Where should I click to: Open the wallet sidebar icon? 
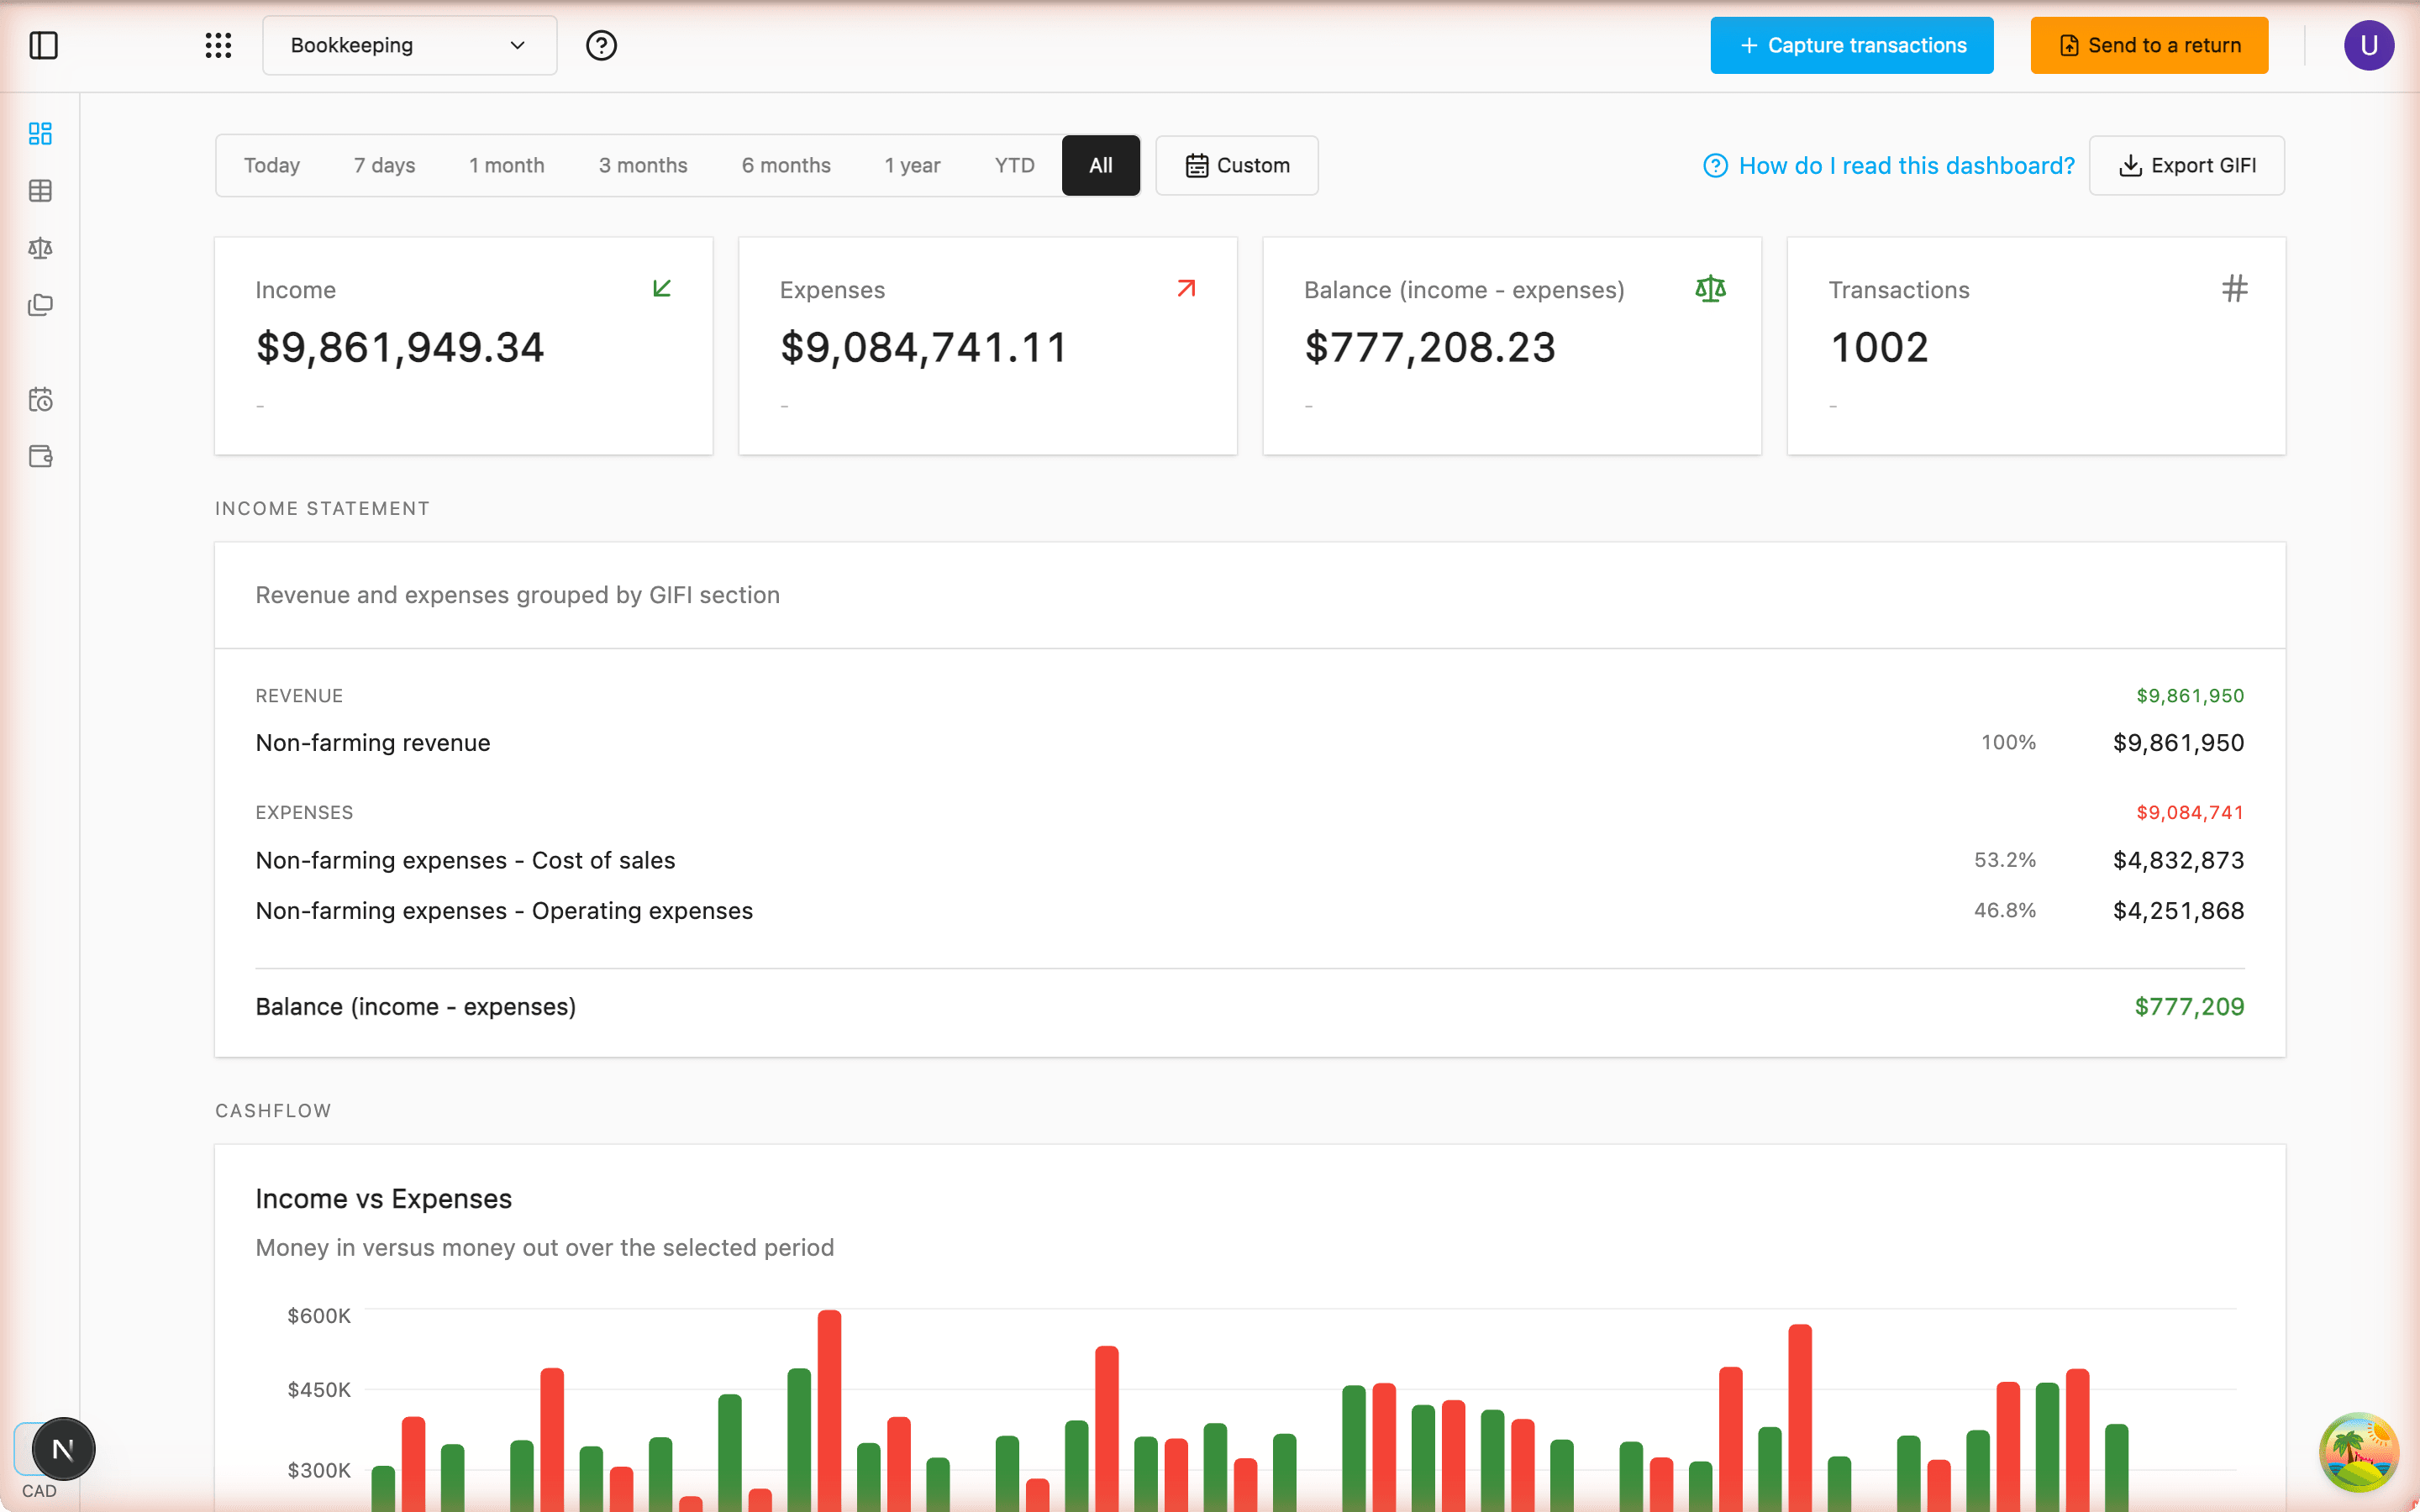point(40,456)
